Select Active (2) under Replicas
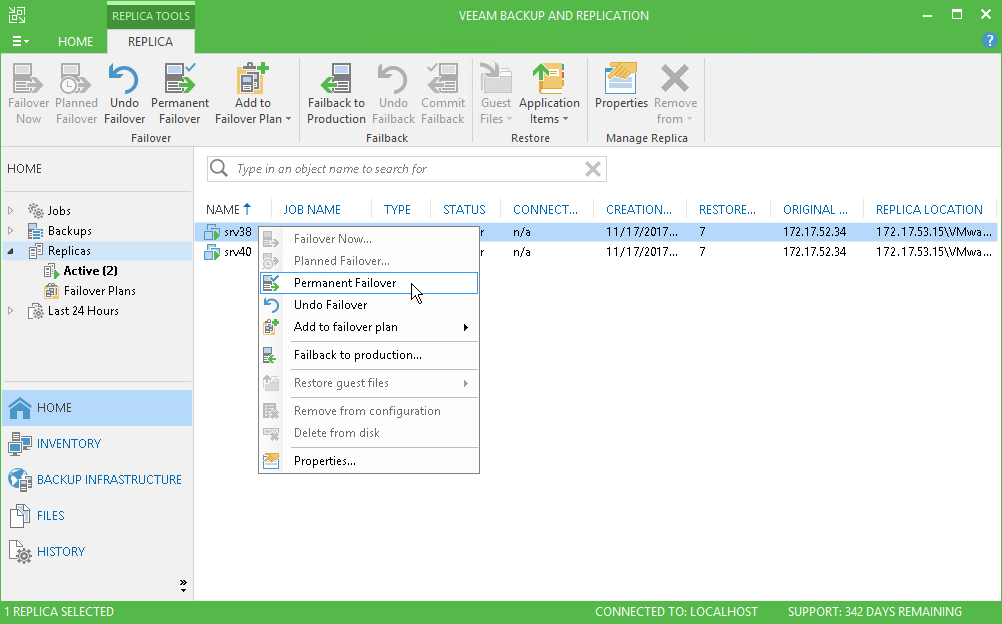Viewport: 1002px width, 624px height. [90, 270]
